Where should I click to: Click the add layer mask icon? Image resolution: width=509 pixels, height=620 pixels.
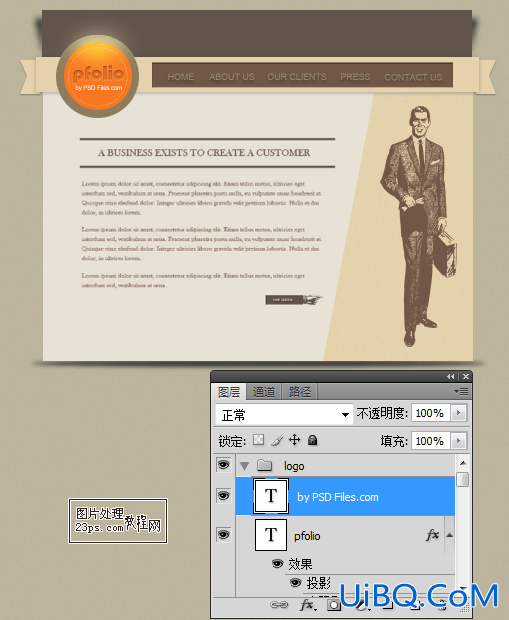(333, 605)
